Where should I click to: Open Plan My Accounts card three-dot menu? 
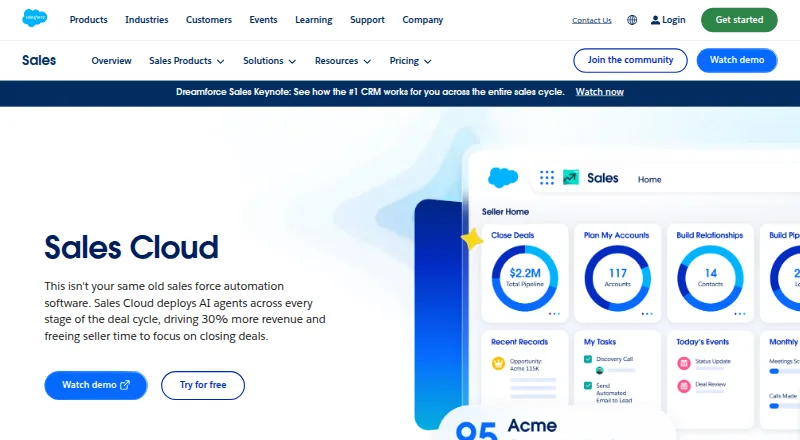pos(647,314)
